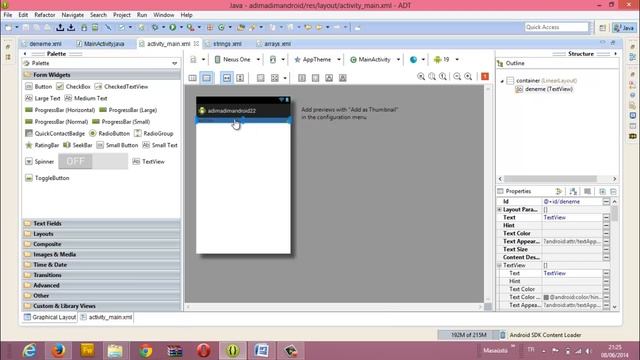
Task: Select the CheckedTextView widget
Action: [122, 87]
